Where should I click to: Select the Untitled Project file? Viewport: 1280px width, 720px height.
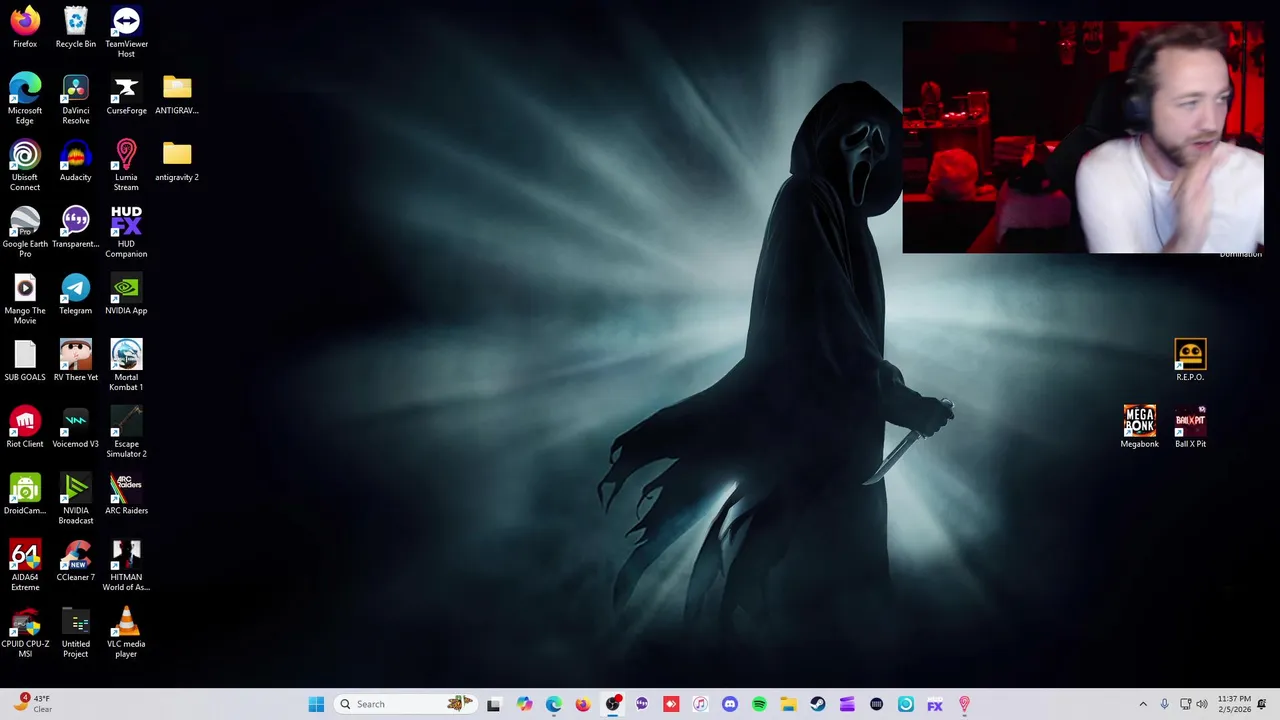76,632
